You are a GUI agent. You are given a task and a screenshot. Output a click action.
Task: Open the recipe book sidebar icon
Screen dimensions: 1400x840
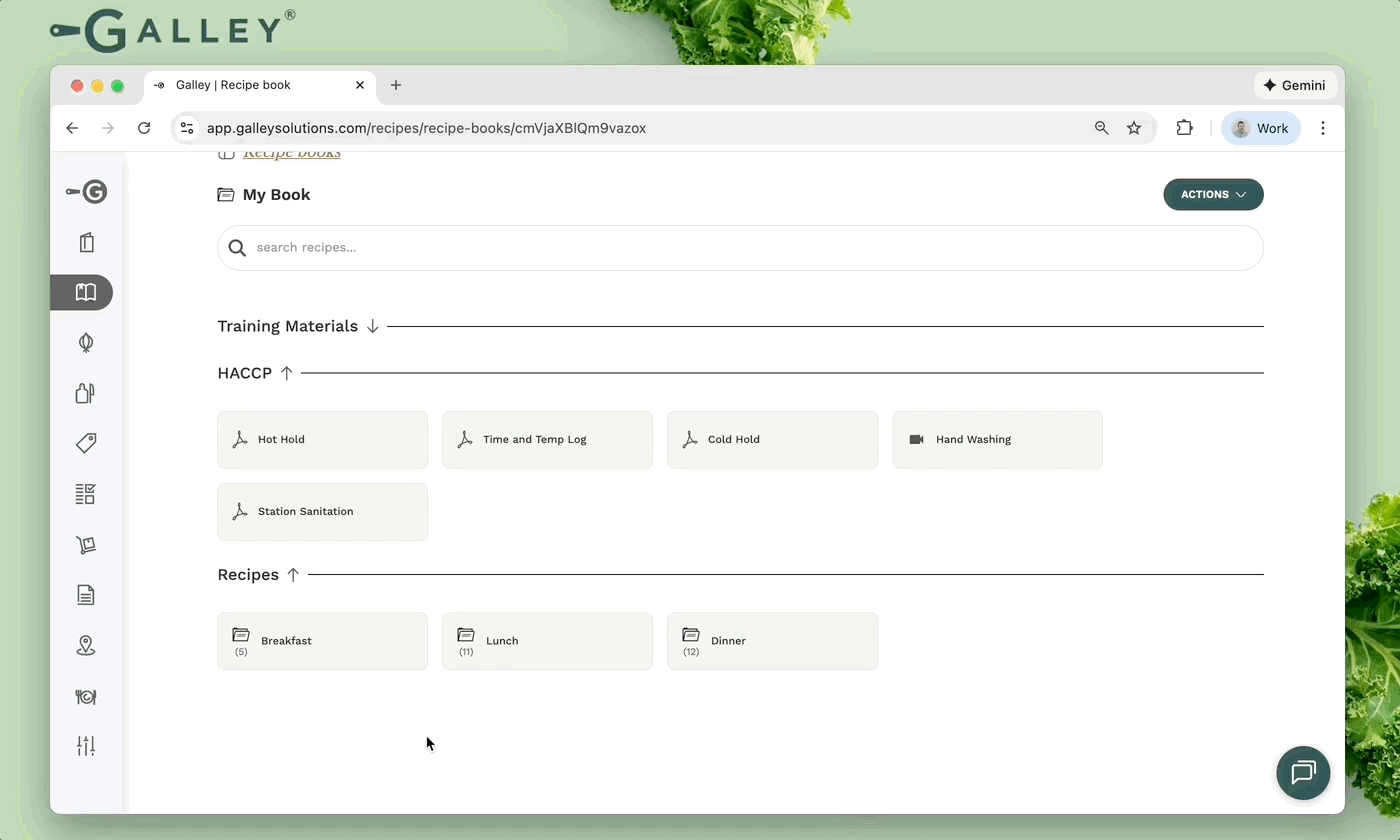pos(85,292)
